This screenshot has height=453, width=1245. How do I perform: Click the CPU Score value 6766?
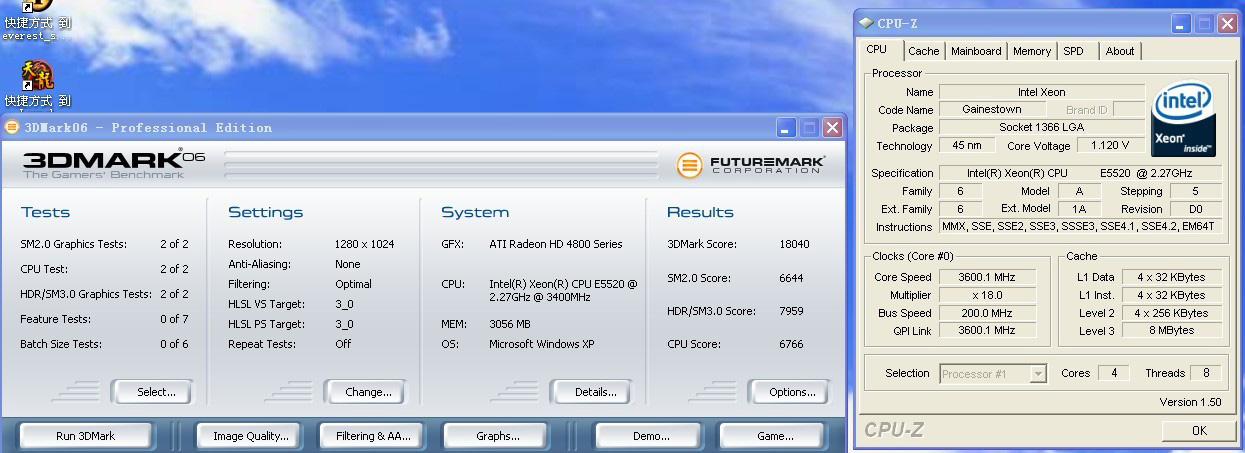coord(791,344)
